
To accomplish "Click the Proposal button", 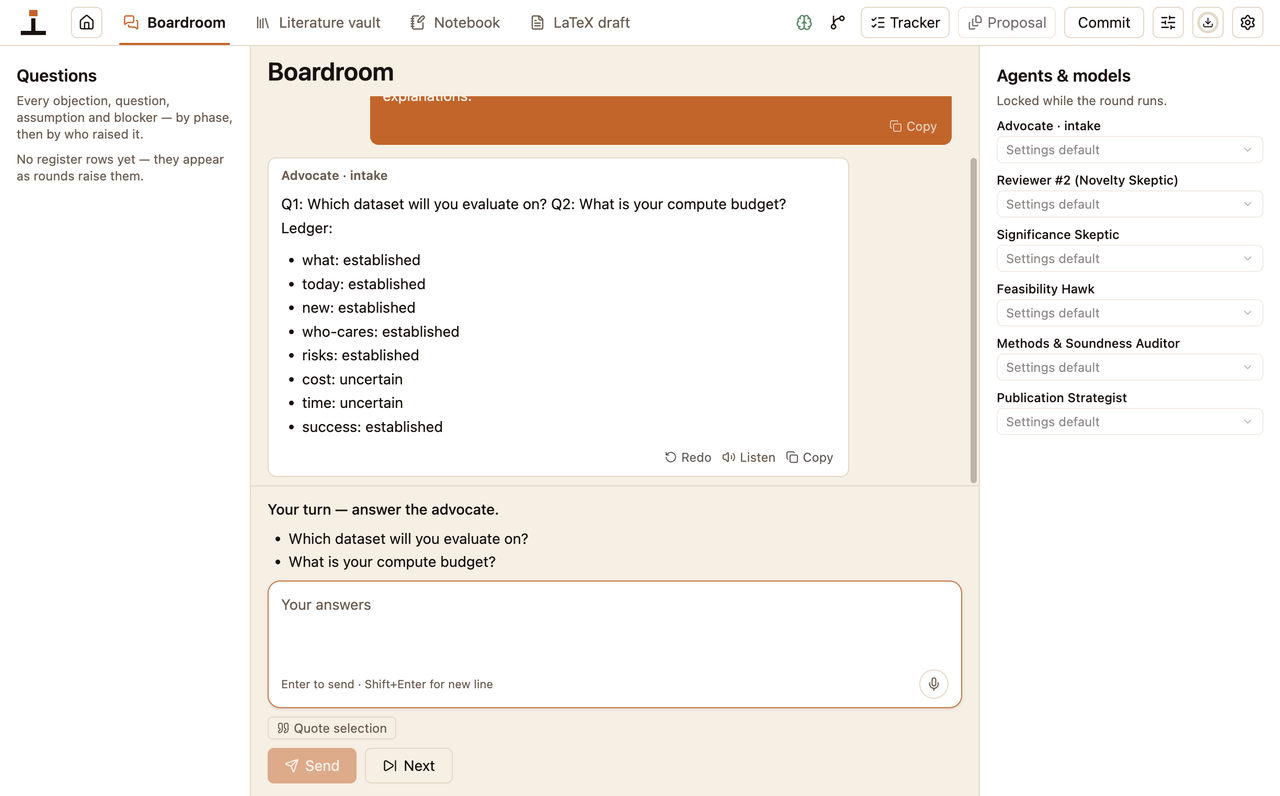I will [1007, 22].
